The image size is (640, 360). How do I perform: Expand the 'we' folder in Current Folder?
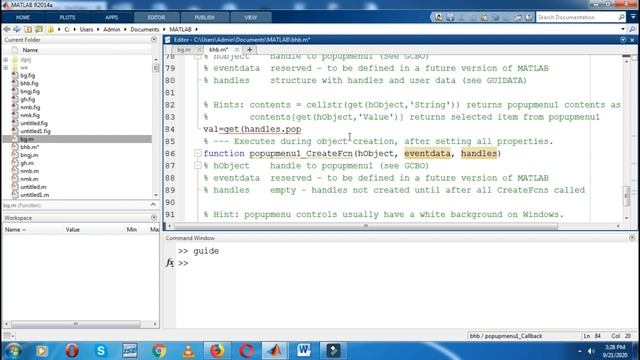[x=6, y=67]
